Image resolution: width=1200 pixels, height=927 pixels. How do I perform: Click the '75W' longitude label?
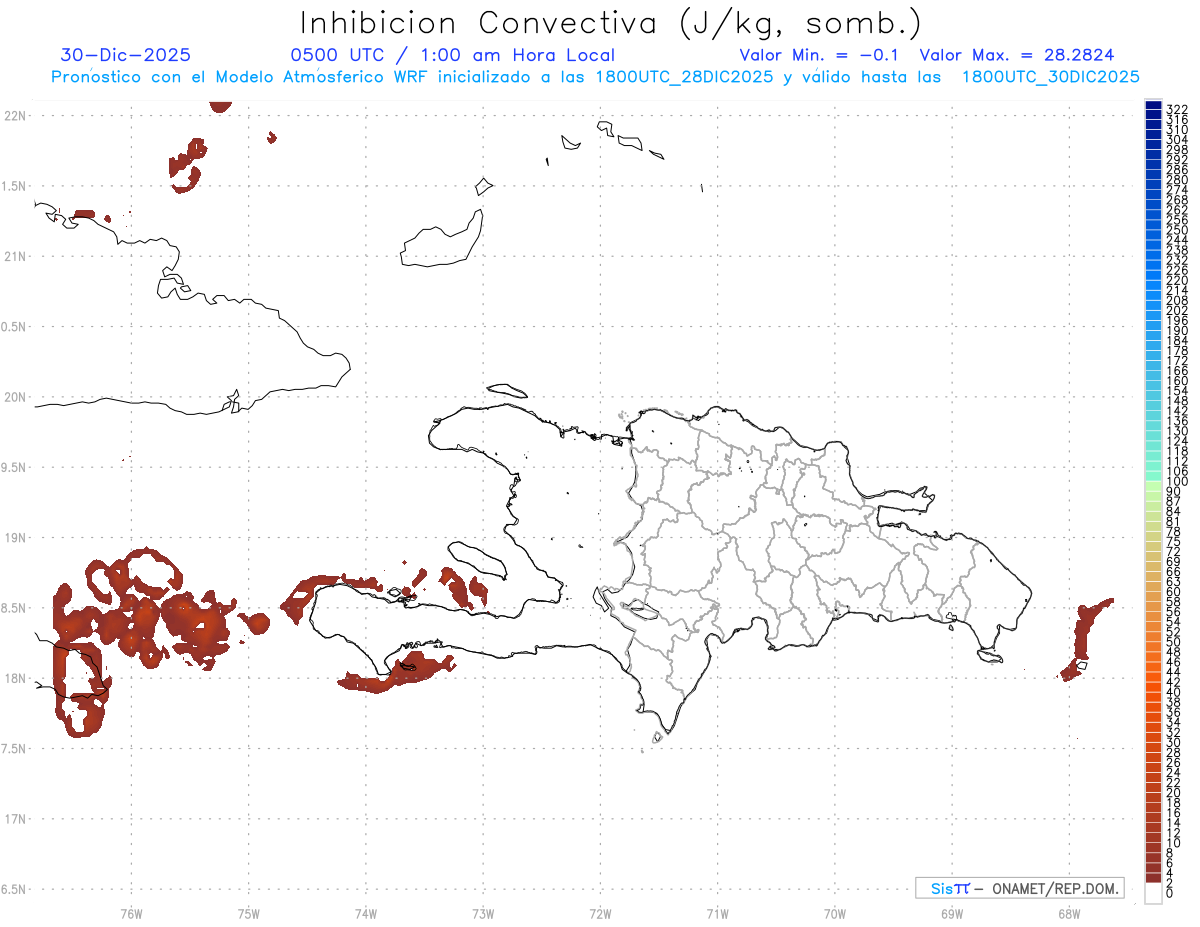coord(248,913)
